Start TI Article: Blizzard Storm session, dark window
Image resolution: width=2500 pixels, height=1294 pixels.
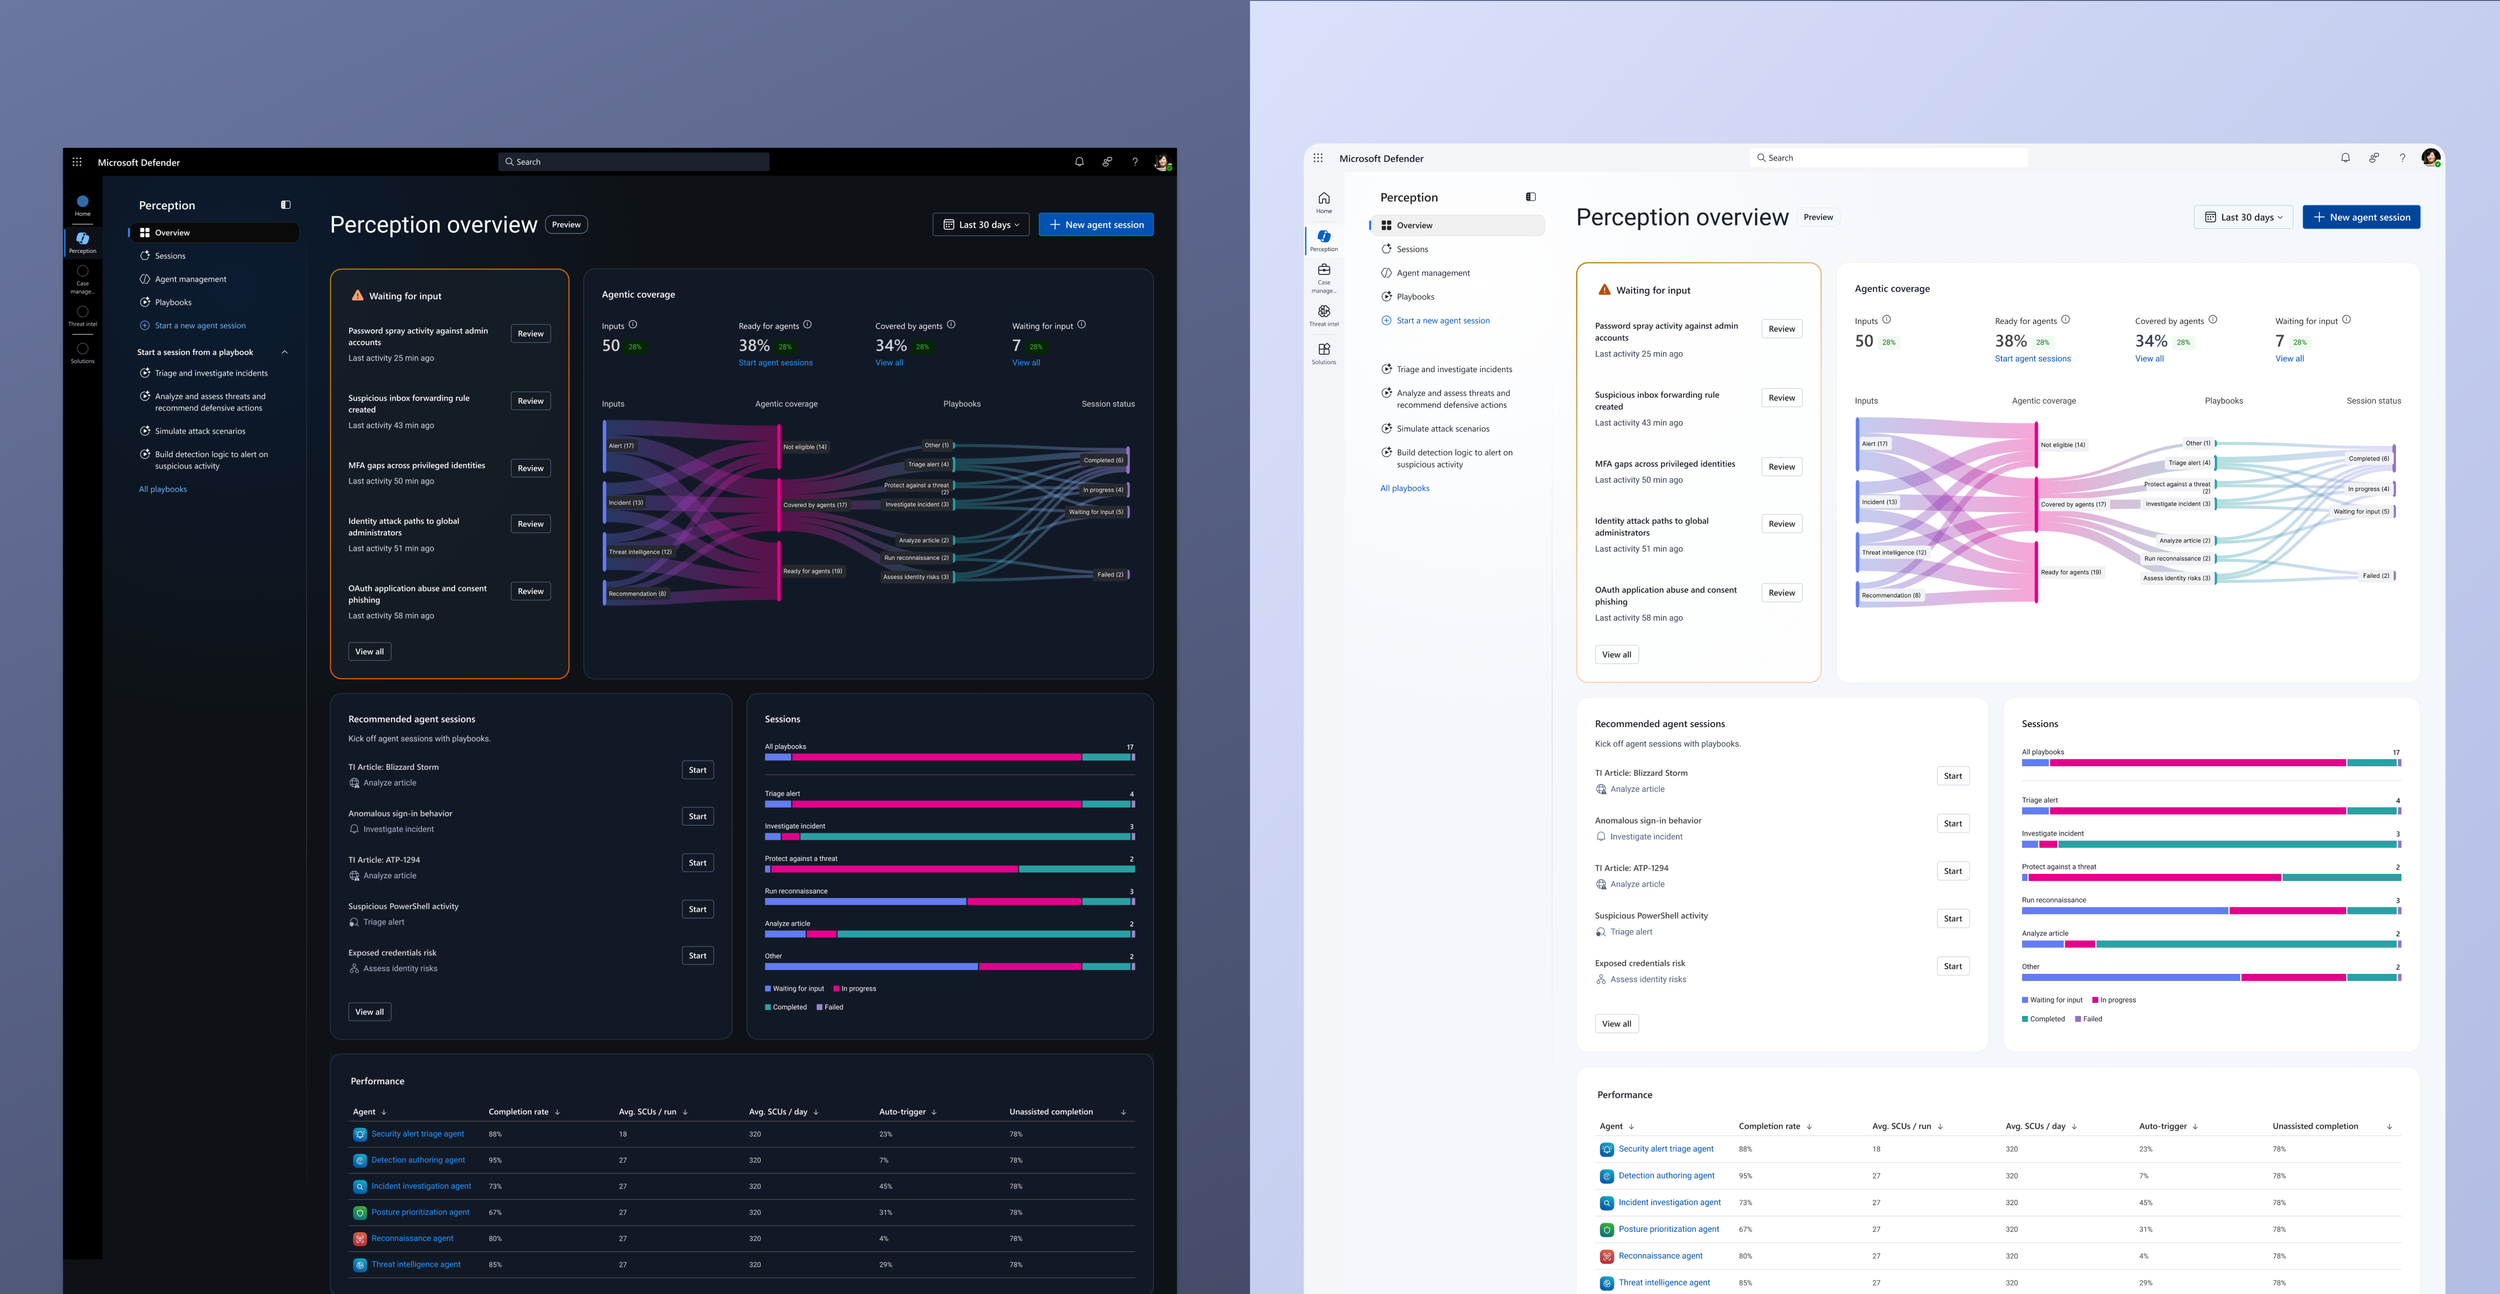(x=698, y=770)
